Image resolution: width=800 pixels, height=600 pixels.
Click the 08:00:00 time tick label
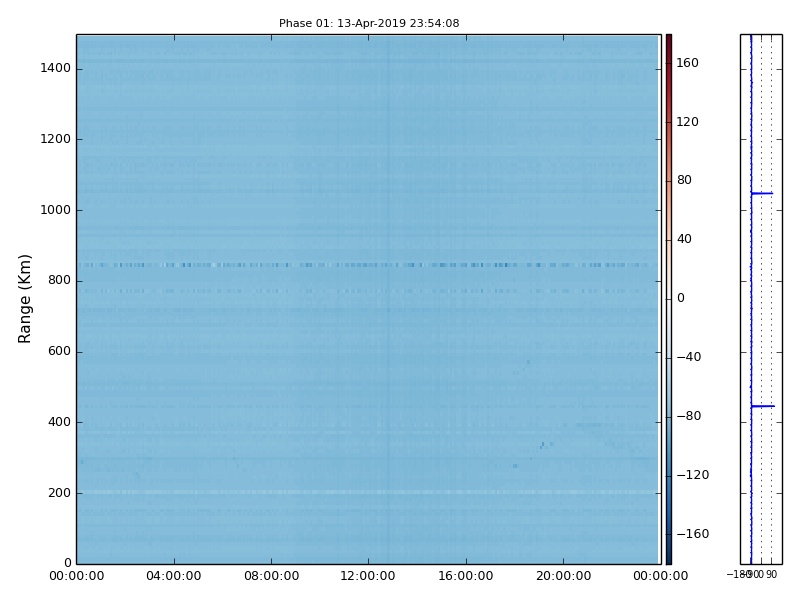[271, 576]
